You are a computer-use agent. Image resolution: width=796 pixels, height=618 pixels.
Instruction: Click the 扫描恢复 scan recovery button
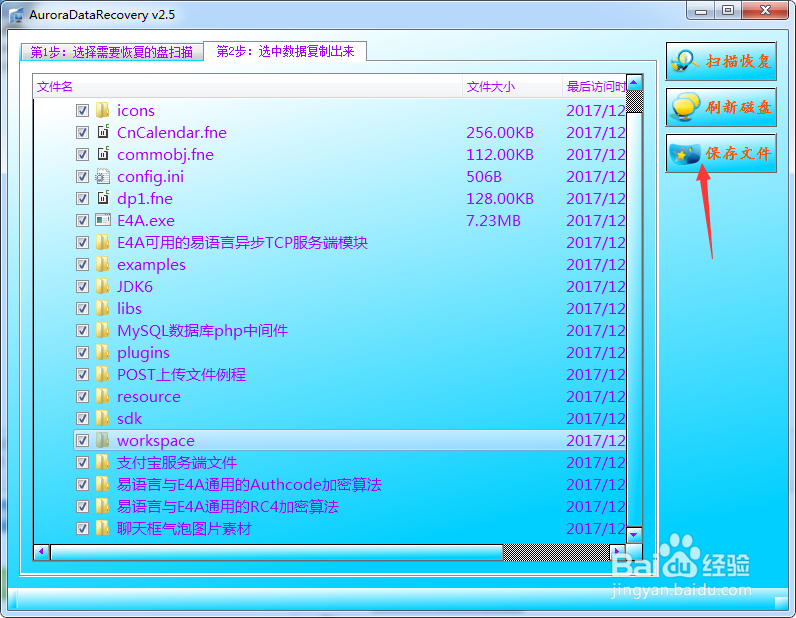721,61
